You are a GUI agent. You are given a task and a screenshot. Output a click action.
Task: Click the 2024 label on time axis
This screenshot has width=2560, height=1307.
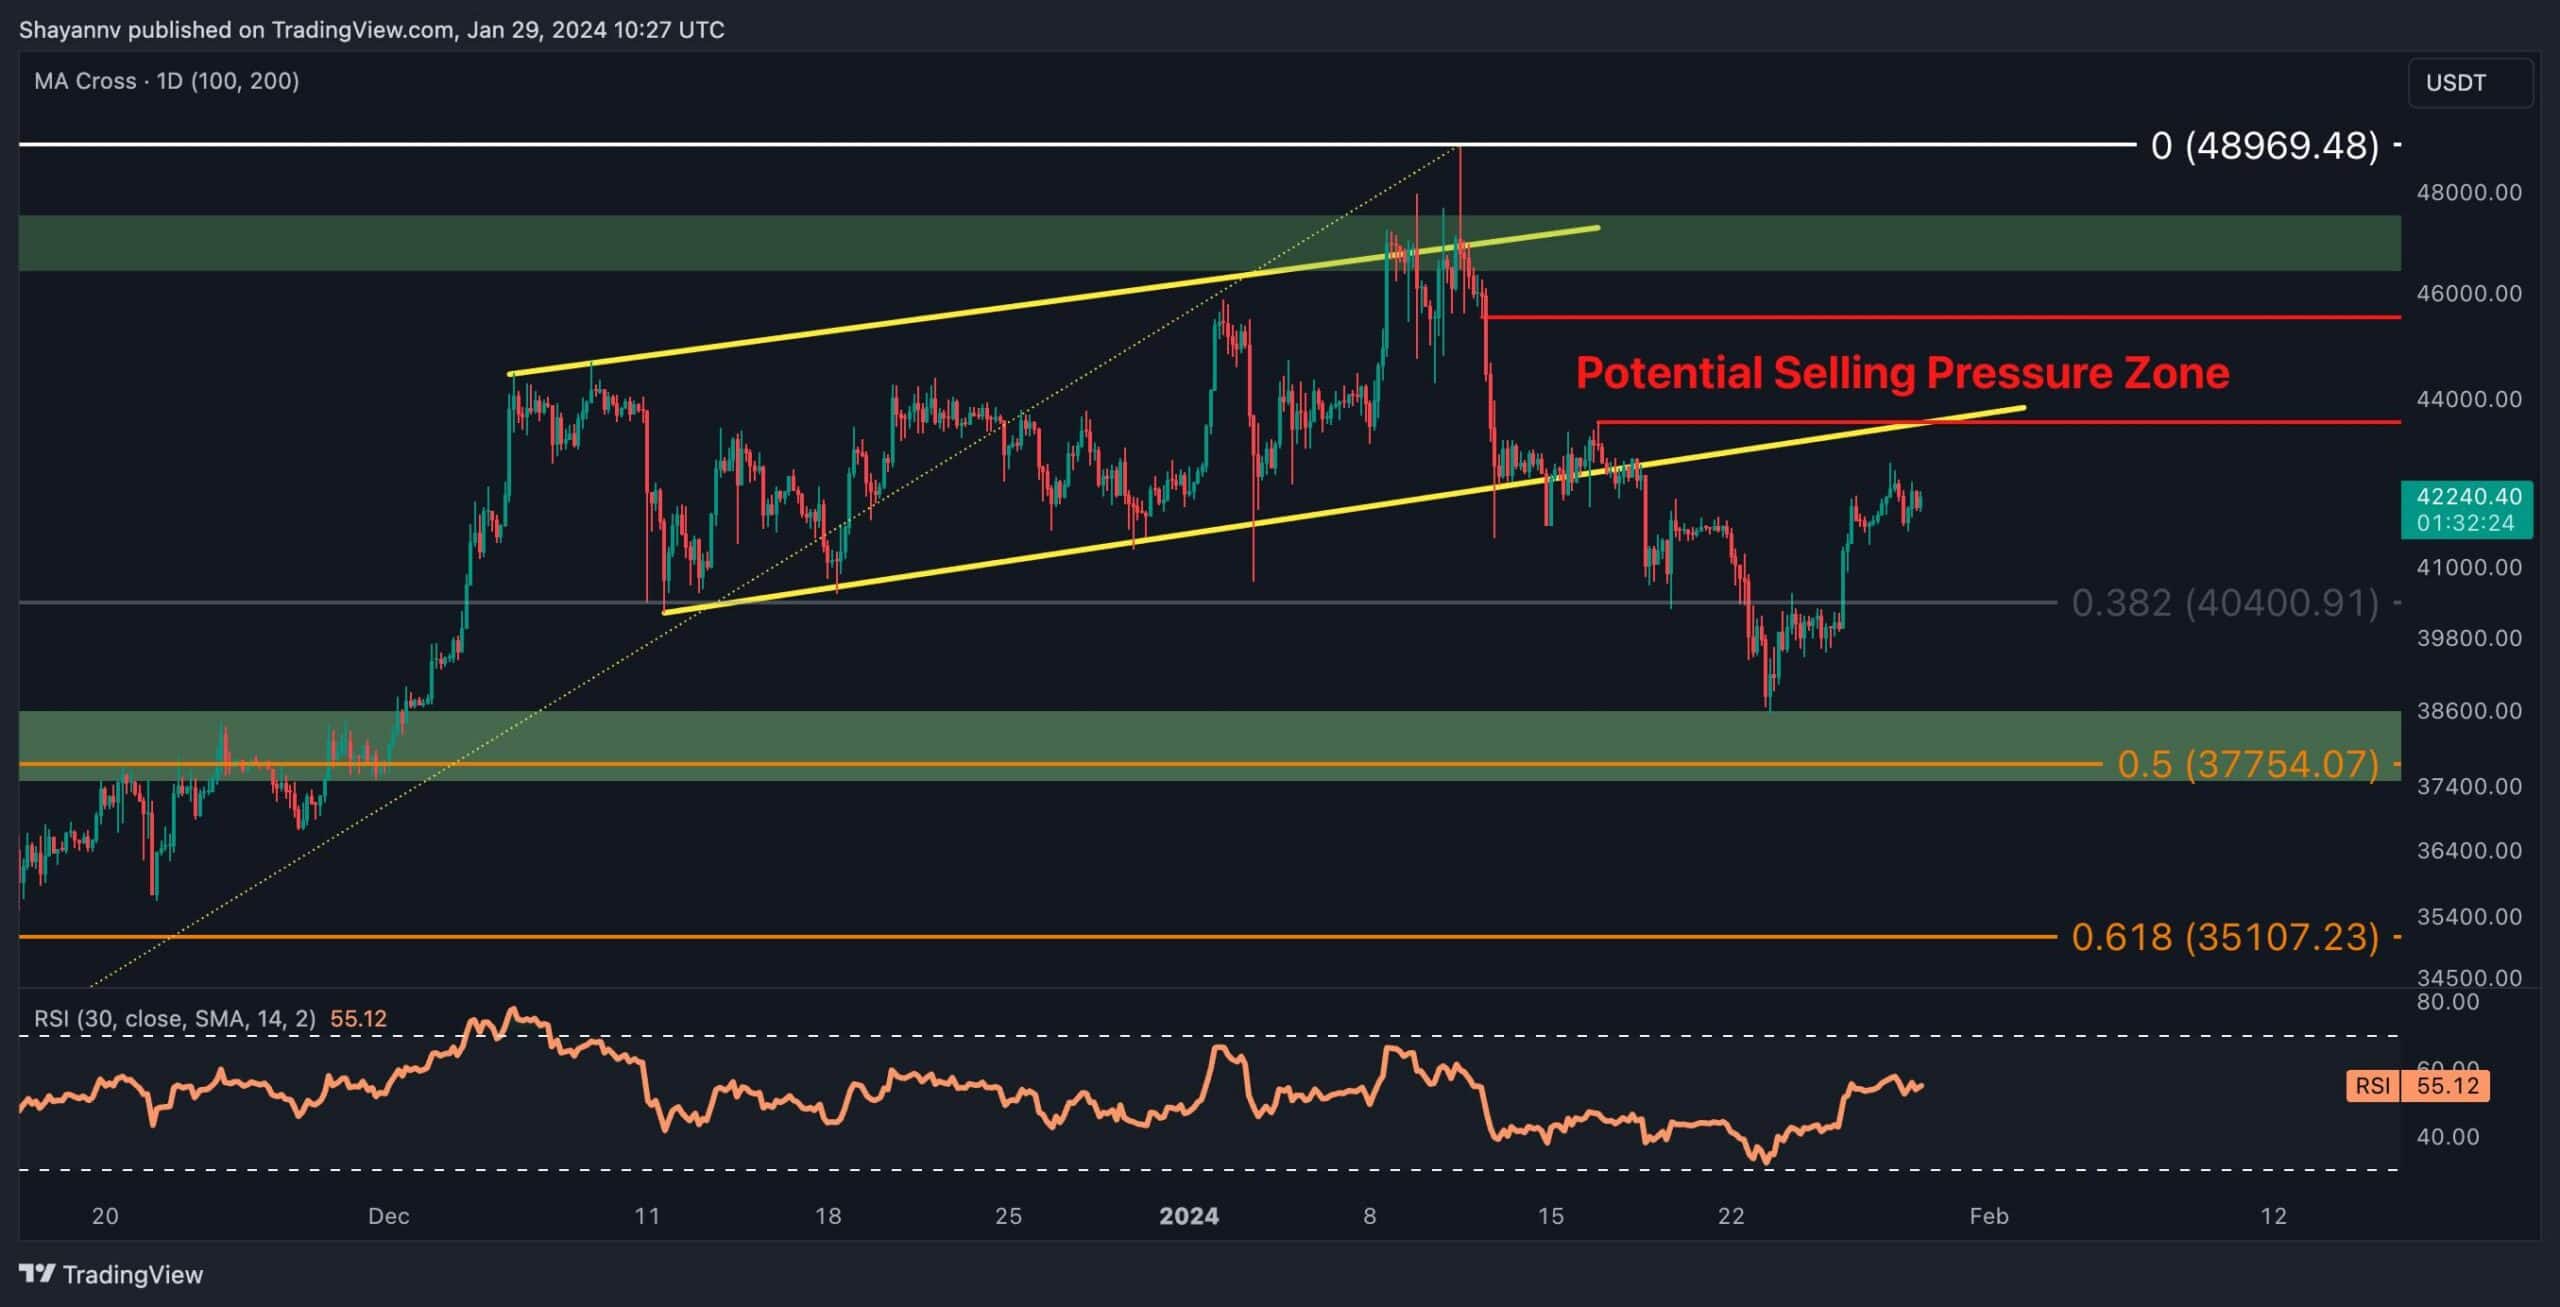[1188, 1216]
